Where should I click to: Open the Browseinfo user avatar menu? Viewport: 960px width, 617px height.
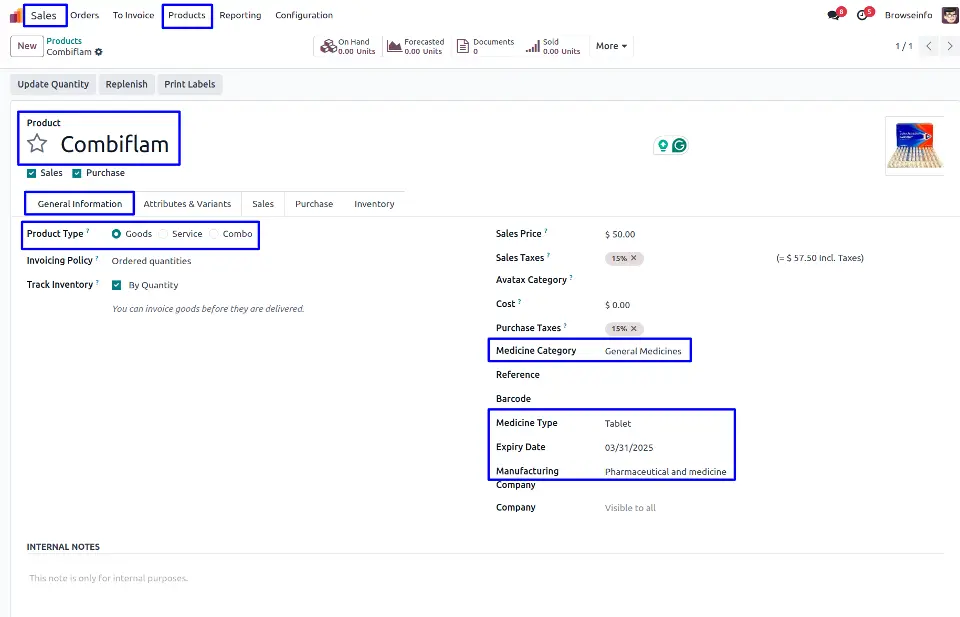click(x=950, y=15)
